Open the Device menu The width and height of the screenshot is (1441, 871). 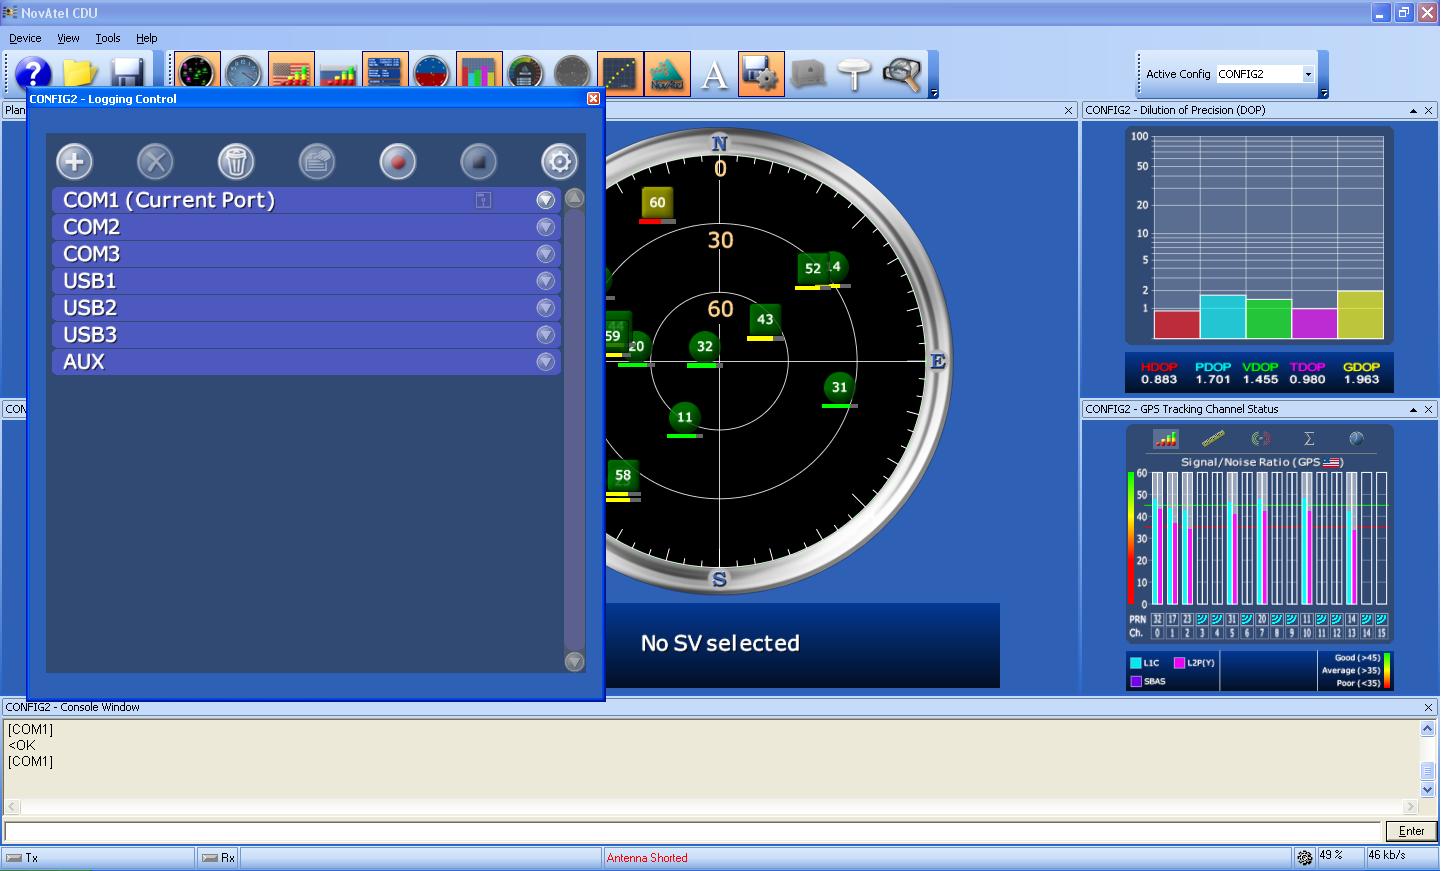coord(25,38)
